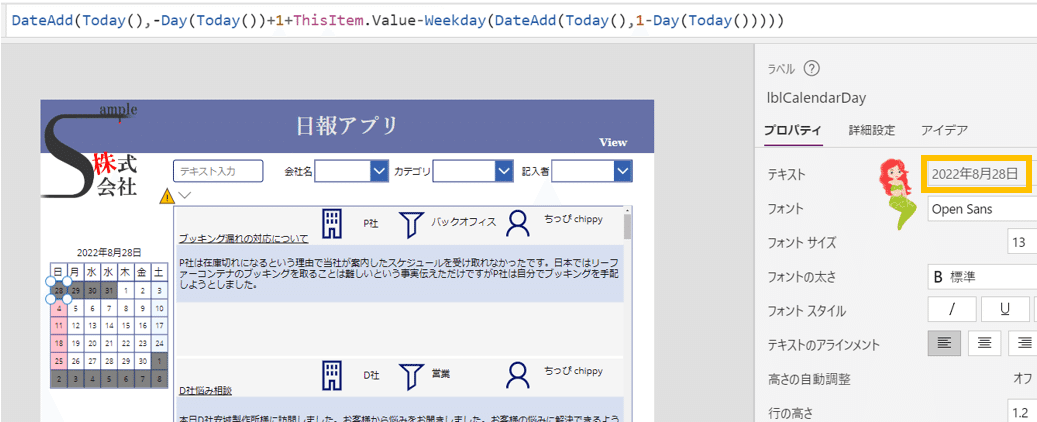Screen dimensions: 1037x422
Task: Set text alignment to left
Action: [x=944, y=343]
